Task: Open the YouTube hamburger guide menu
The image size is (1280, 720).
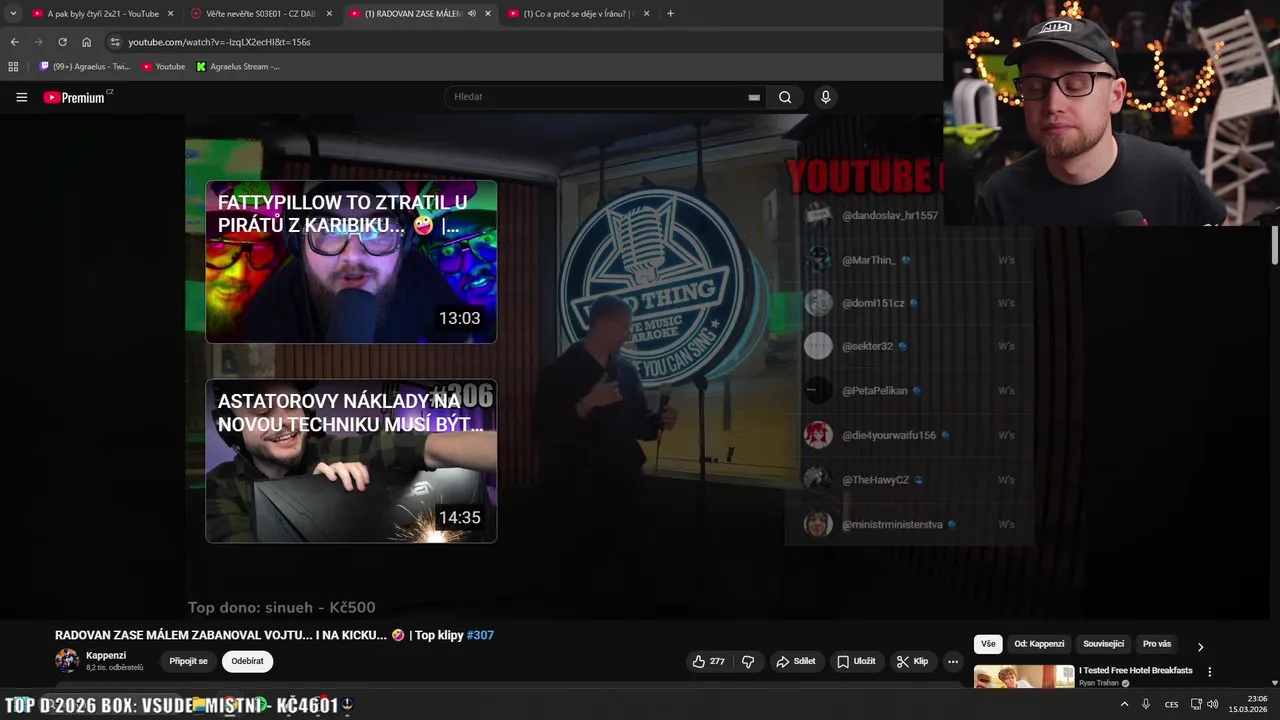Action: [x=21, y=97]
